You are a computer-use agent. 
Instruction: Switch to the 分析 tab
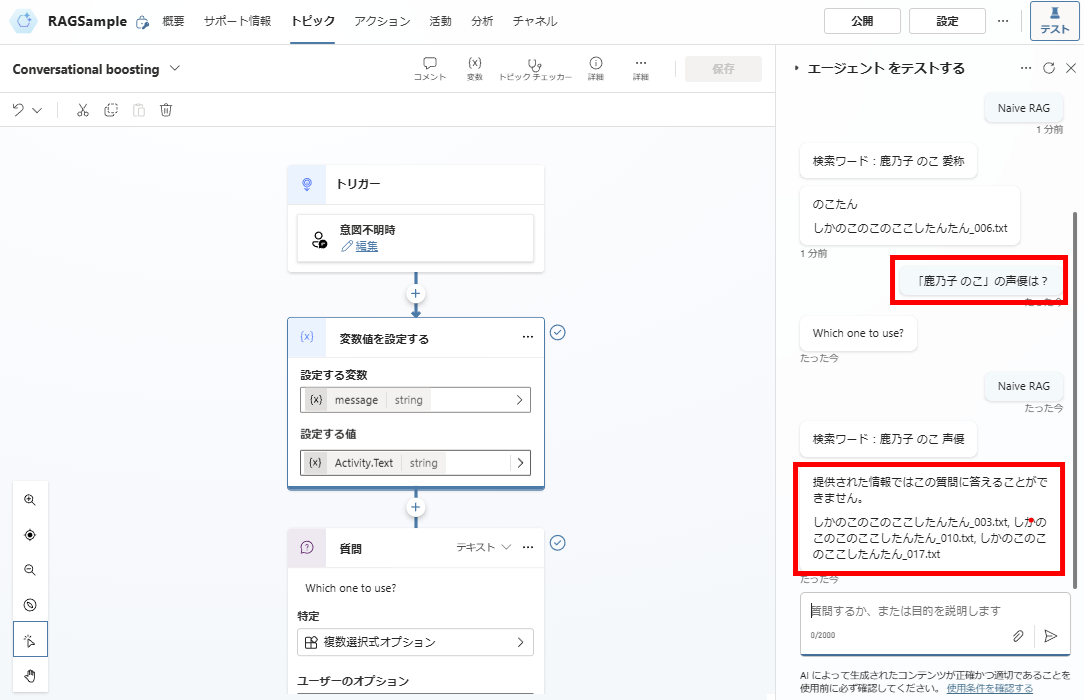pyautogui.click(x=482, y=20)
